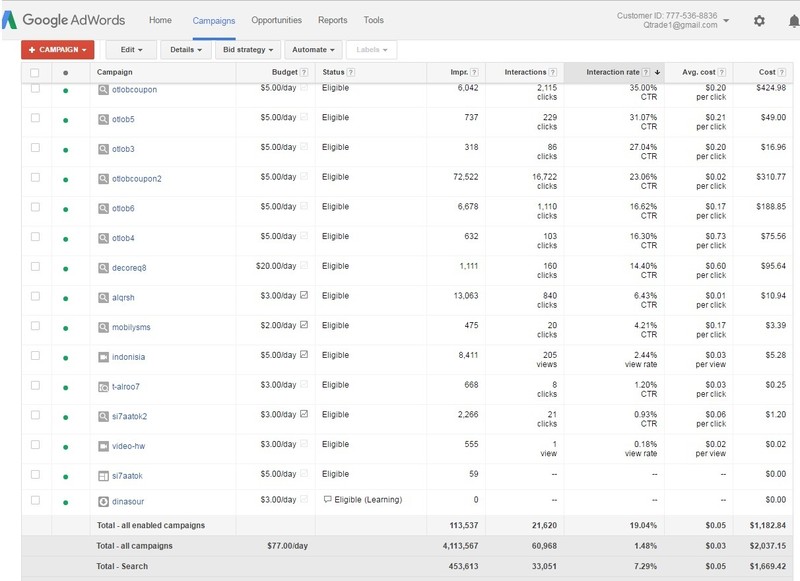Open the Settings gear icon
The image size is (800, 581).
point(759,21)
